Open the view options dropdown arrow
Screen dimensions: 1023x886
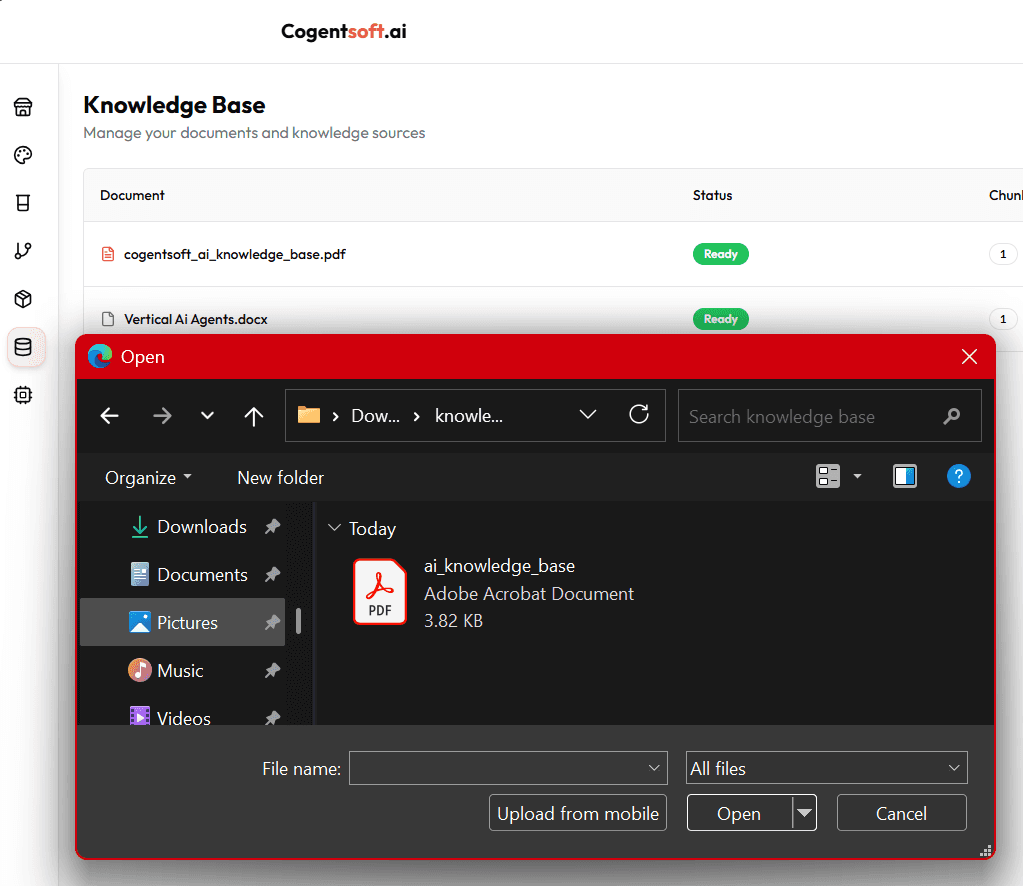click(x=857, y=476)
